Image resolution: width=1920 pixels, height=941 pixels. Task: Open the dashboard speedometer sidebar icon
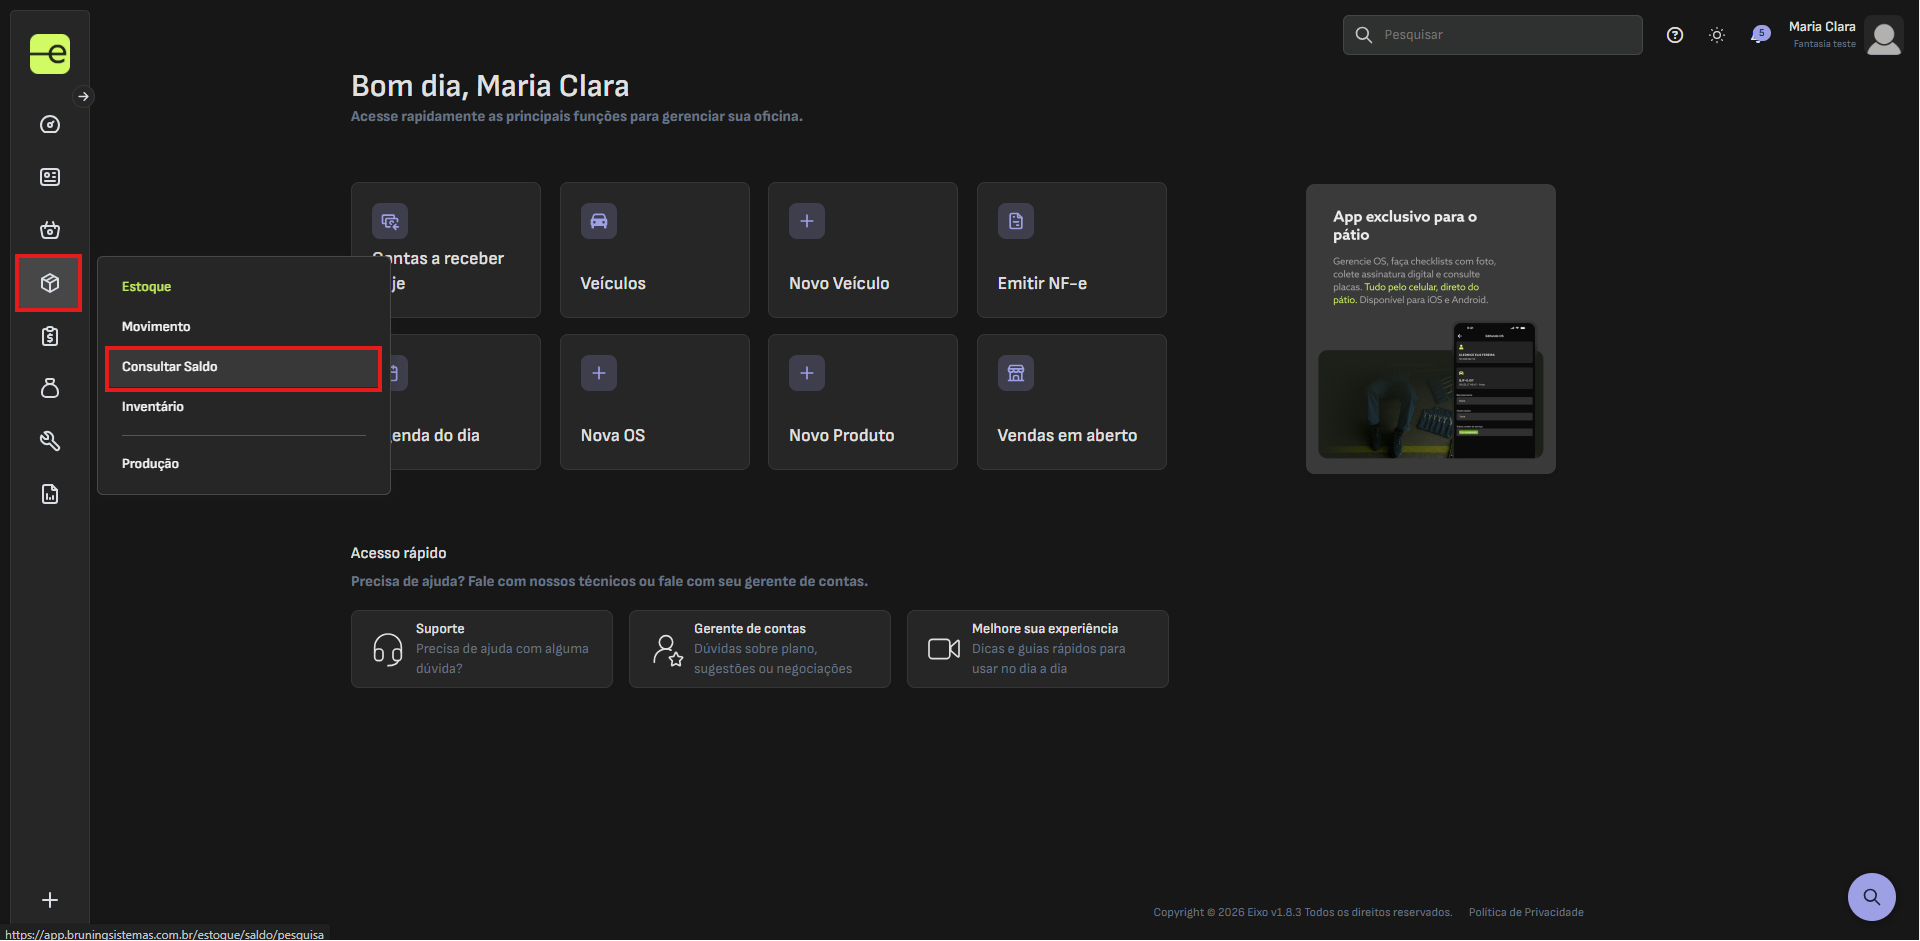[50, 125]
